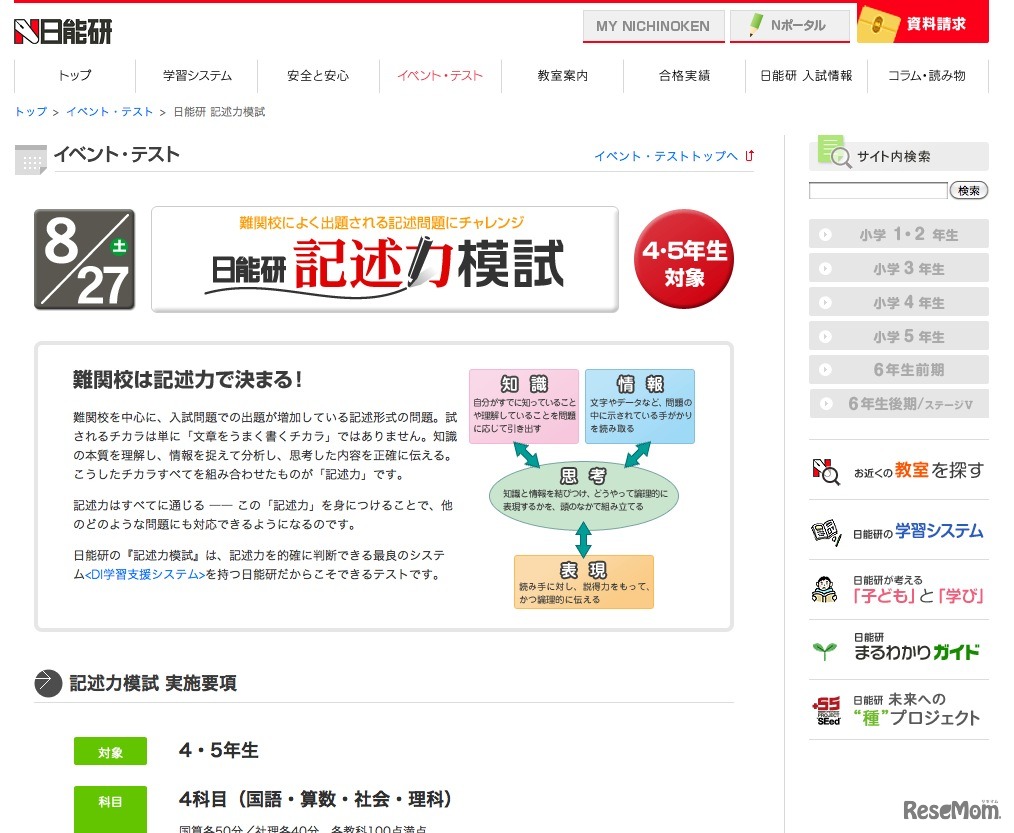Open 日能研 入試情報 navigation item

tap(806, 76)
